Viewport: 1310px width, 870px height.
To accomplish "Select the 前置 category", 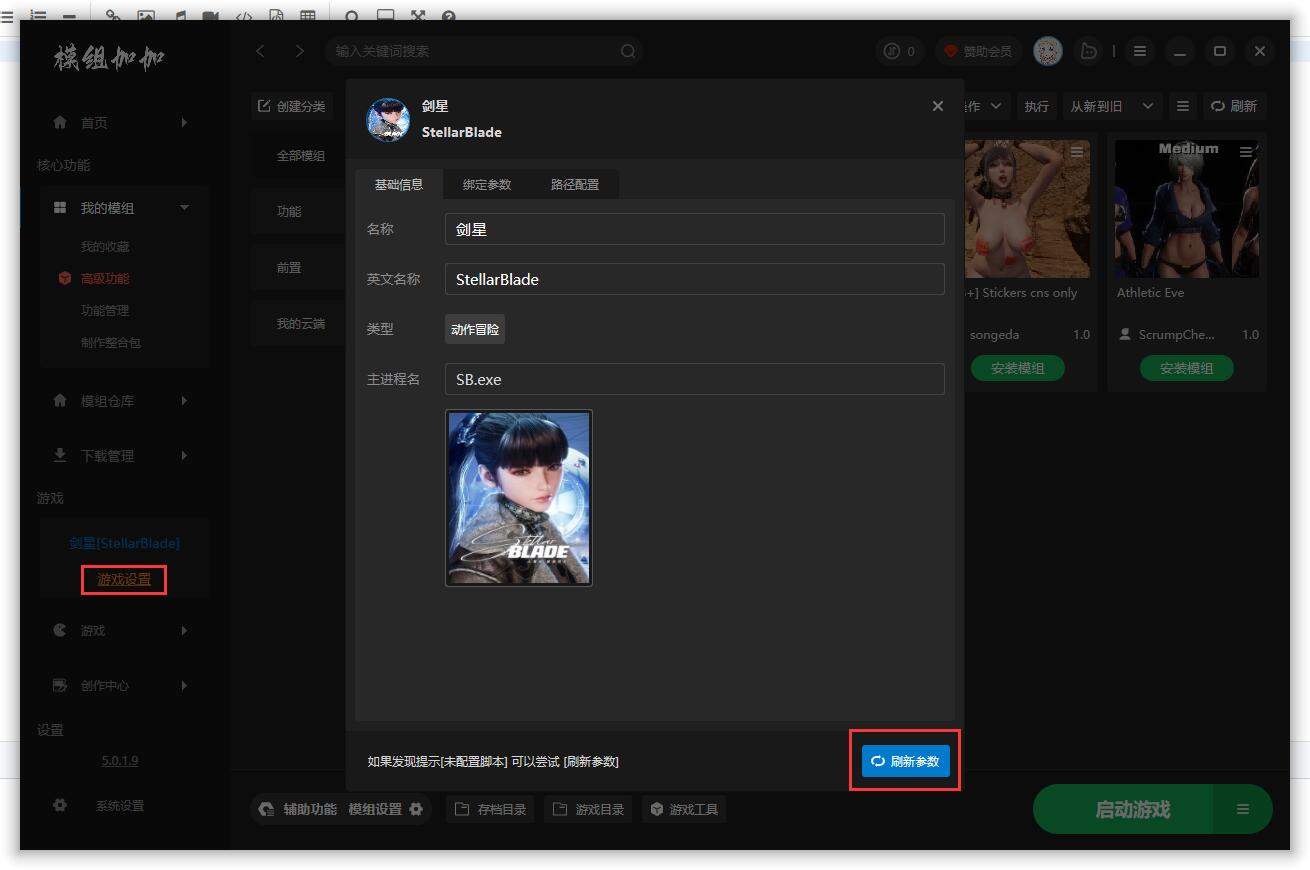I will pyautogui.click(x=289, y=268).
